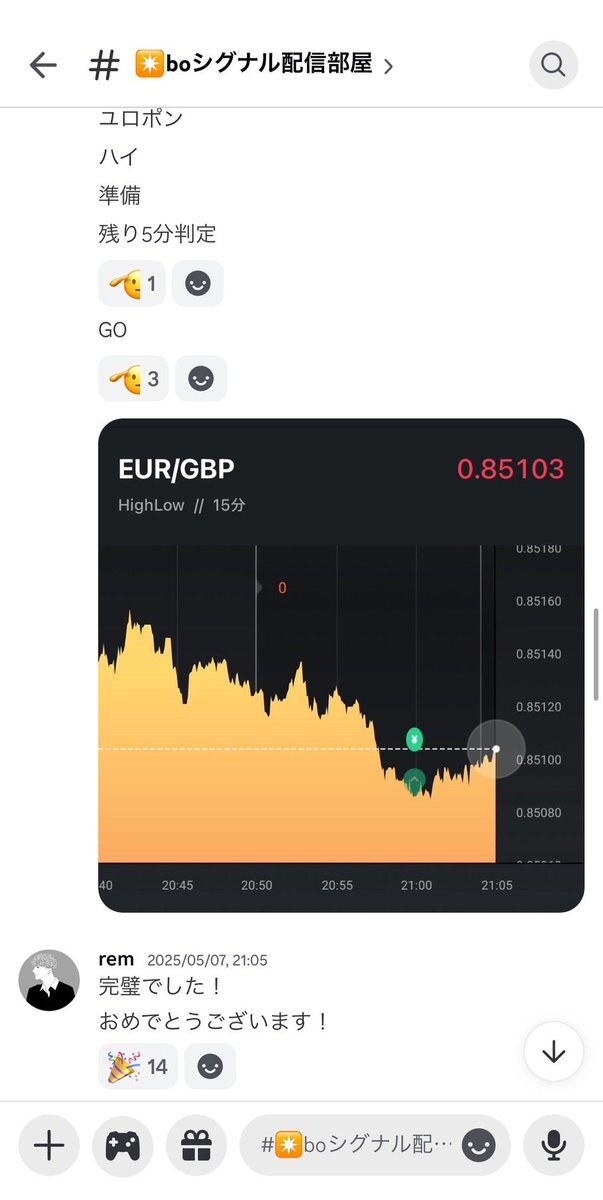The height and width of the screenshot is (1200, 603).
Task: Add reaction beside the party popper count
Action: pyautogui.click(x=210, y=1066)
